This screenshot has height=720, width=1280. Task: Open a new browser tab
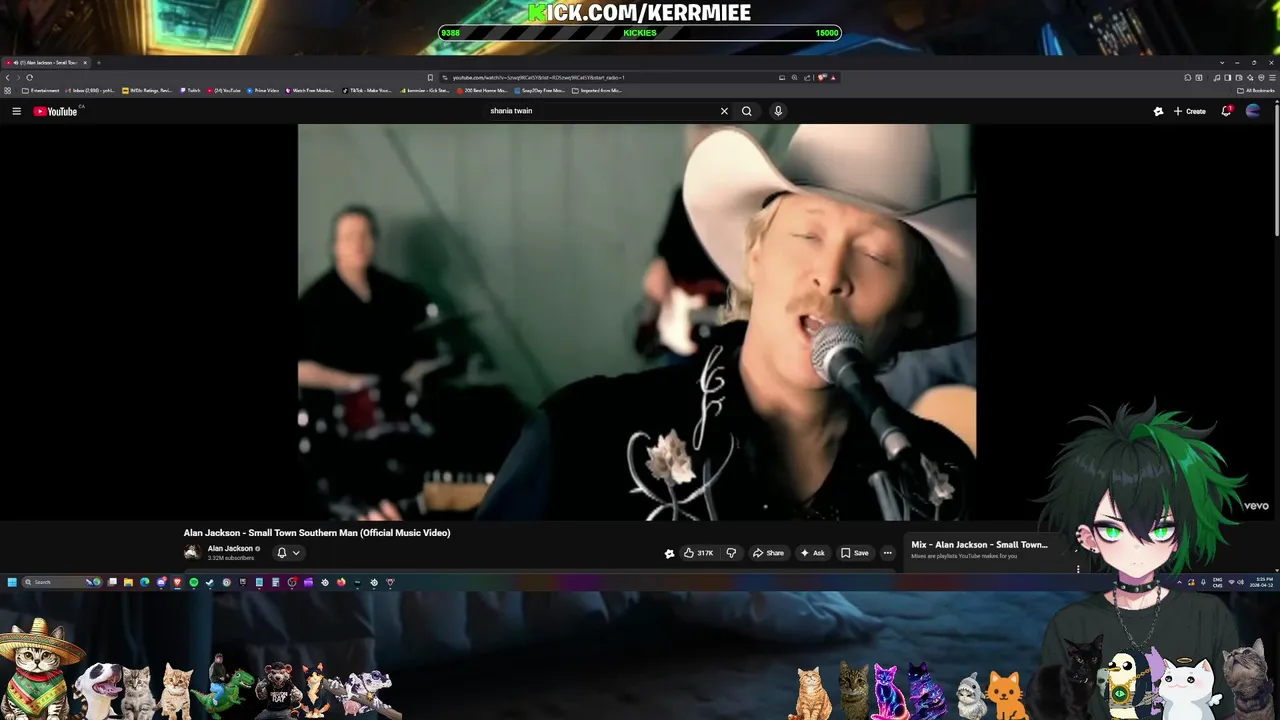coord(98,62)
